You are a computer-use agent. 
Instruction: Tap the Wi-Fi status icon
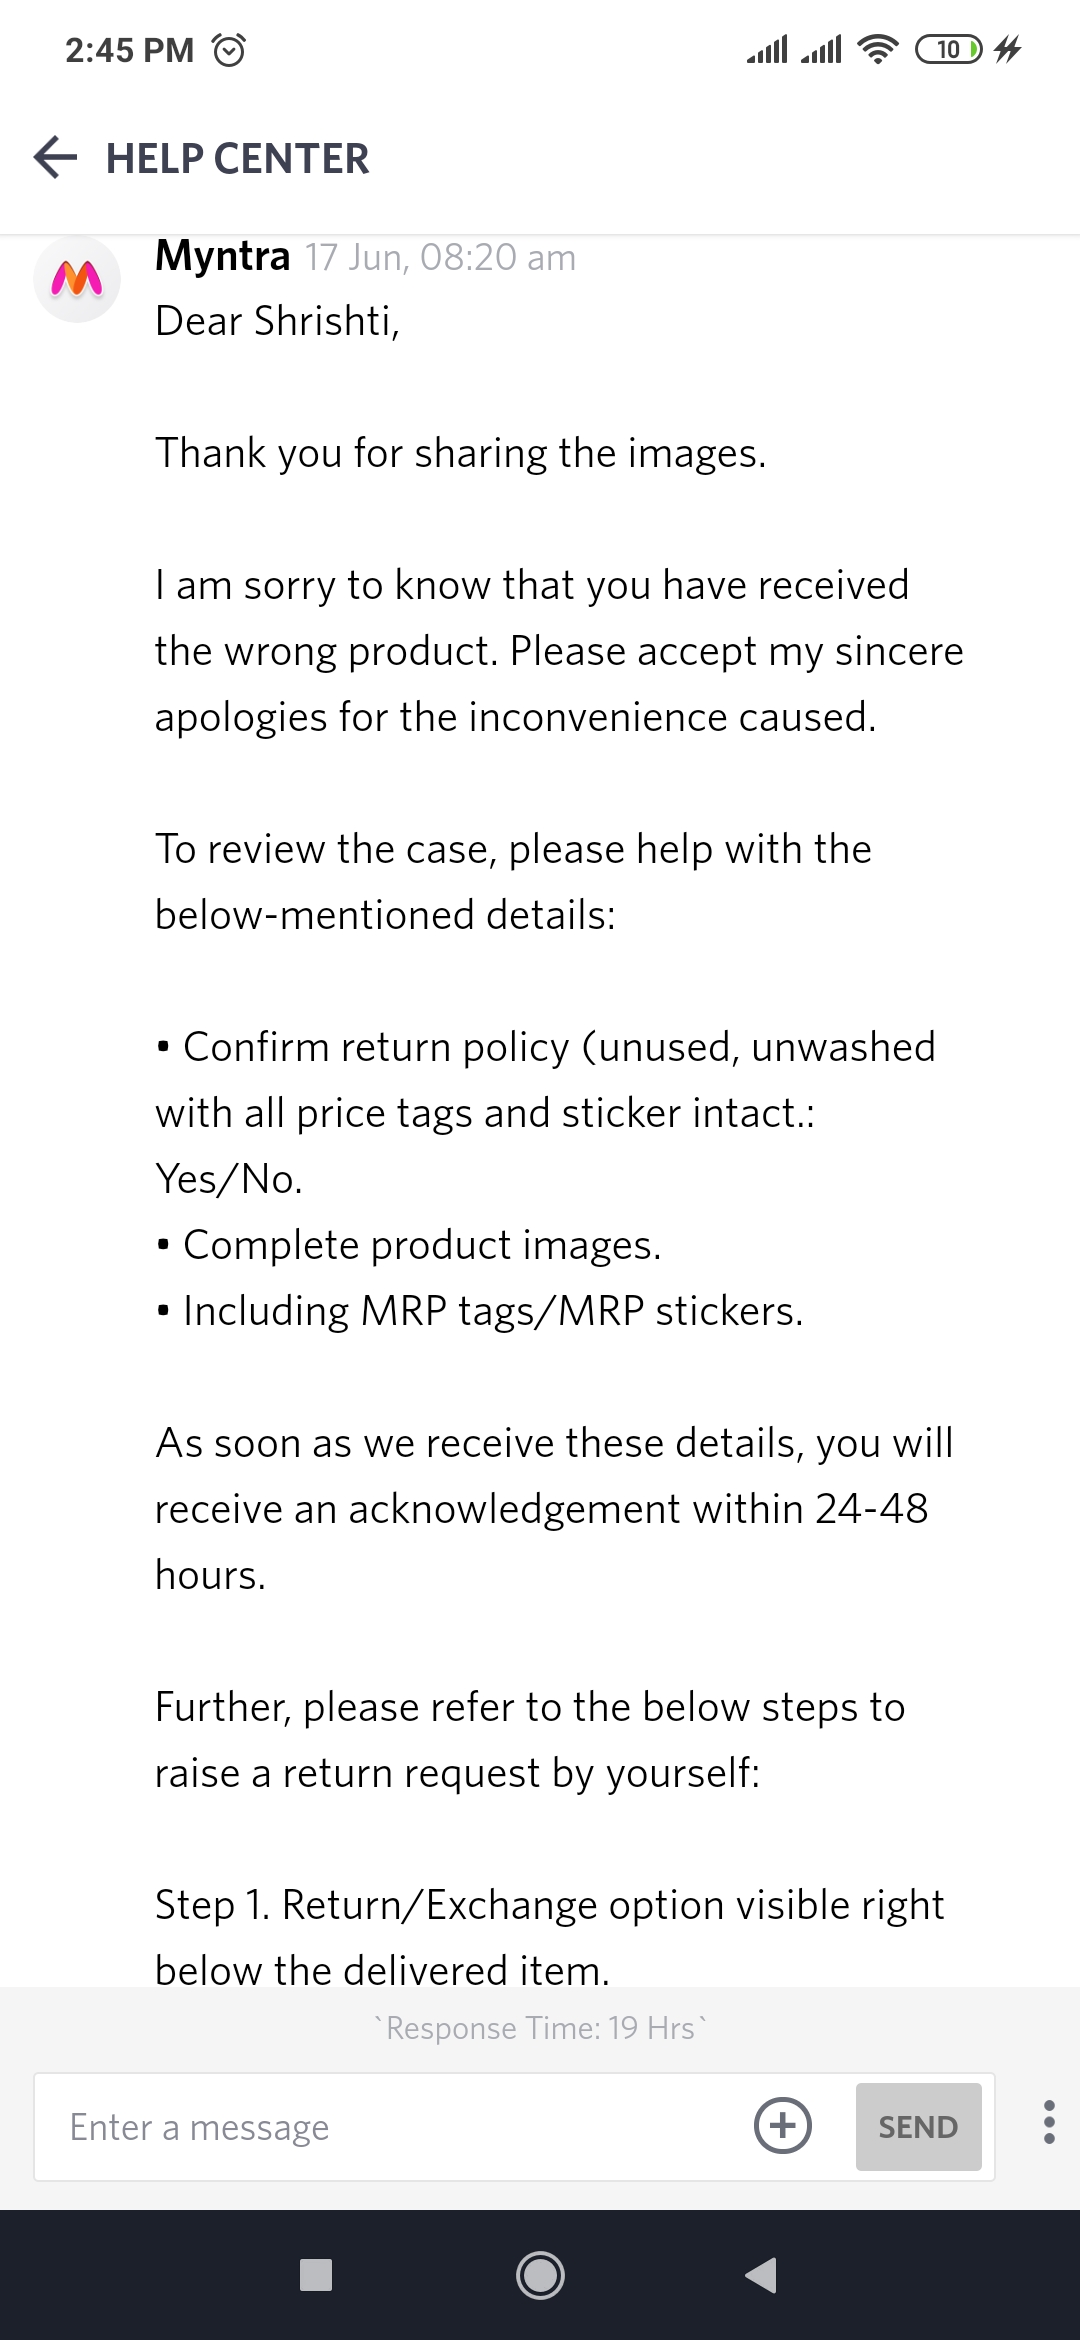click(x=878, y=49)
